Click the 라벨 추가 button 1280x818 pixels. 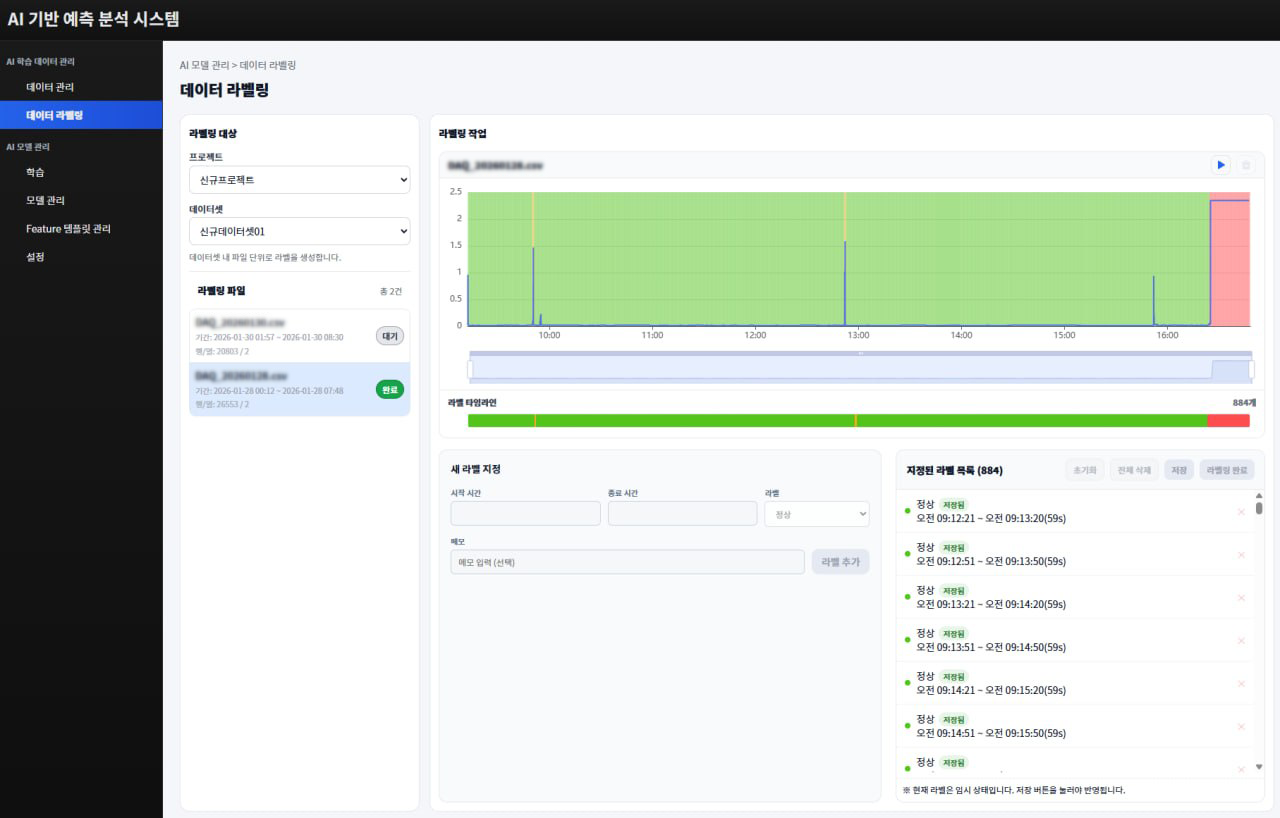tap(840, 562)
